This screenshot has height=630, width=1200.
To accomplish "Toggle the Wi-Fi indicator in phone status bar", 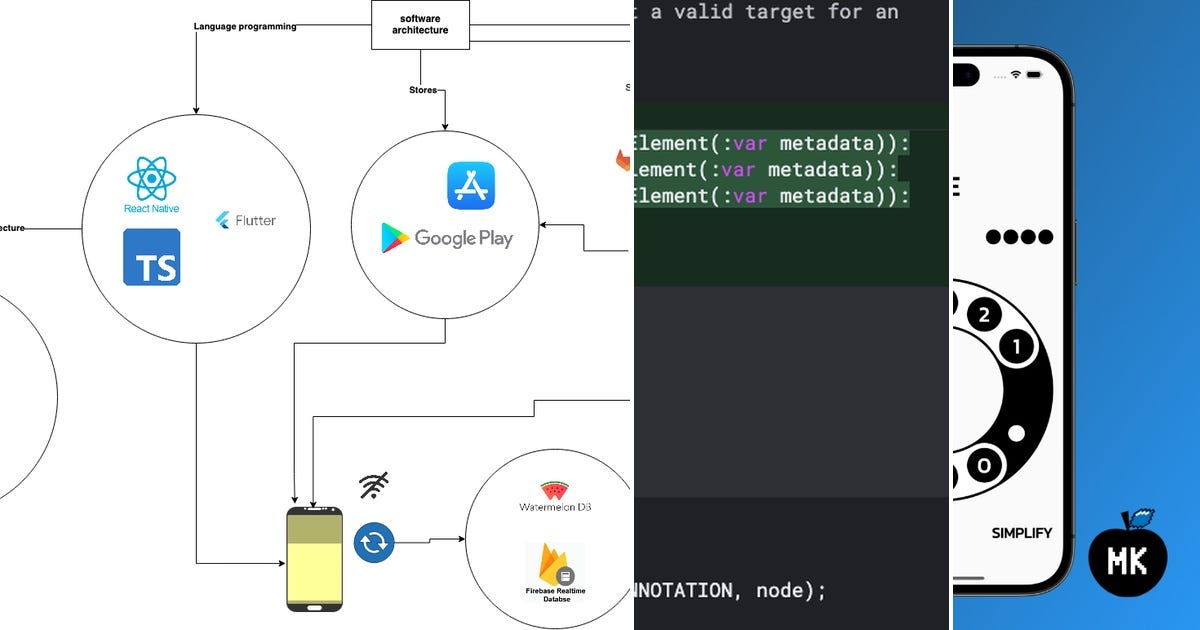I will point(1016,74).
